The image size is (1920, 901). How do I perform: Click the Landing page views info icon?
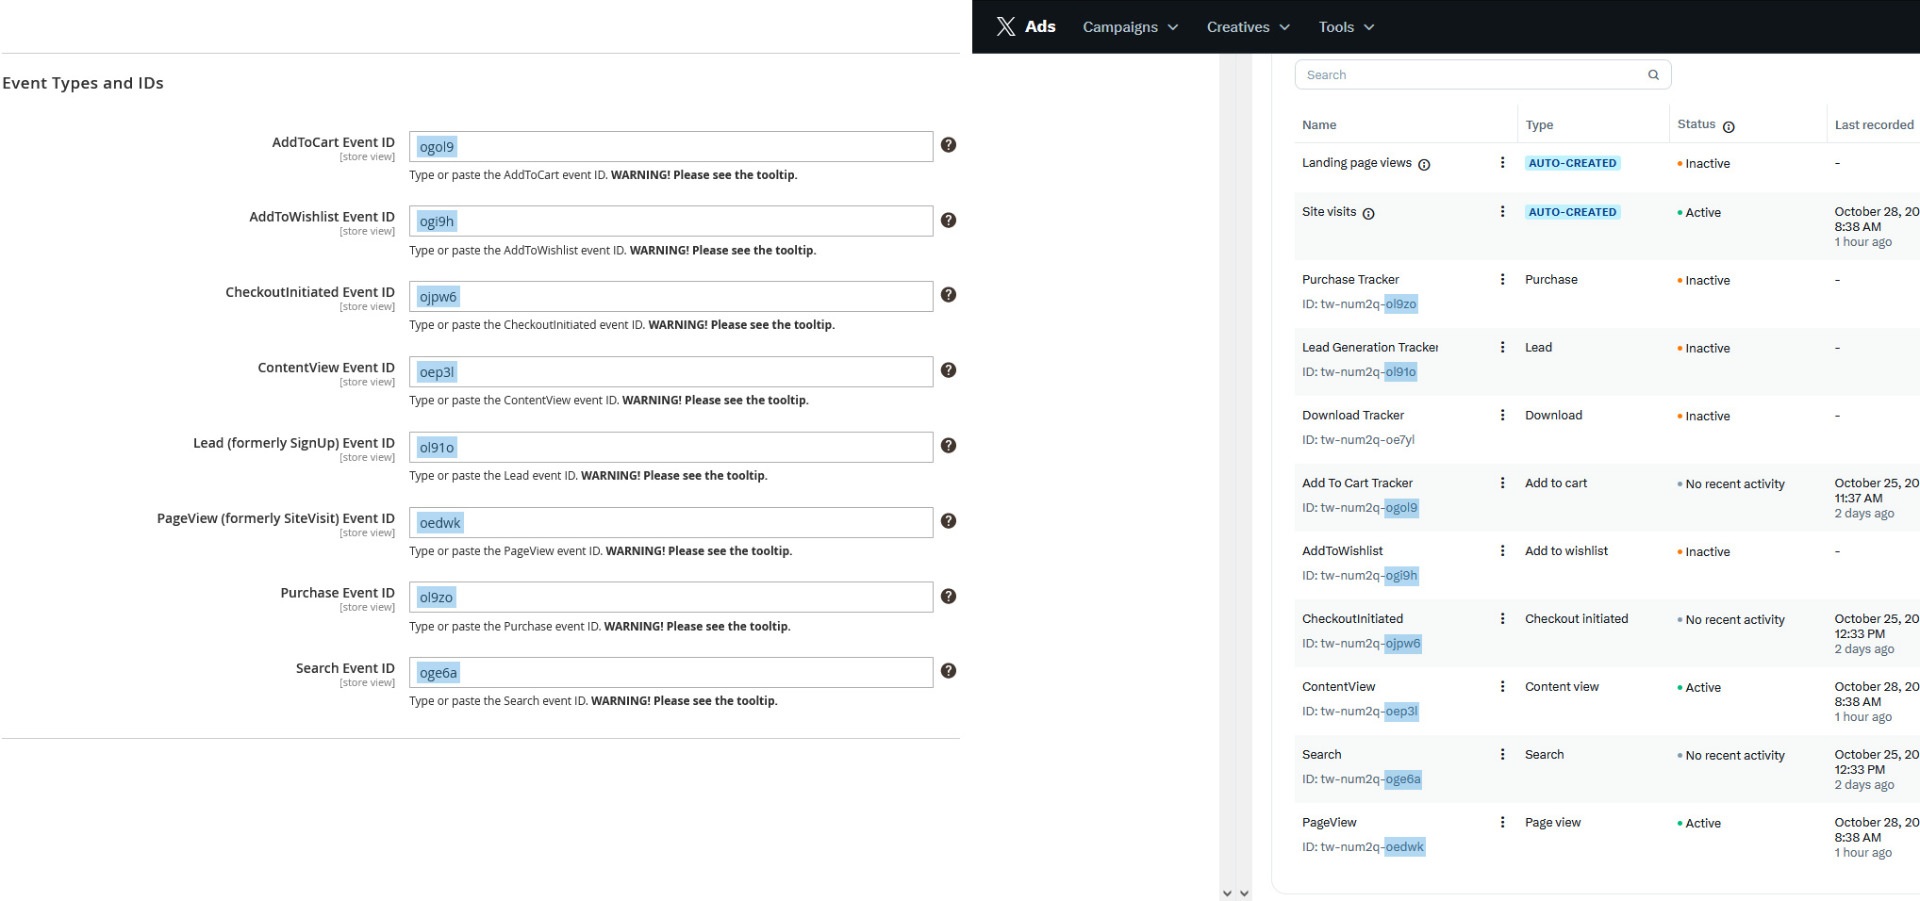pos(1424,165)
